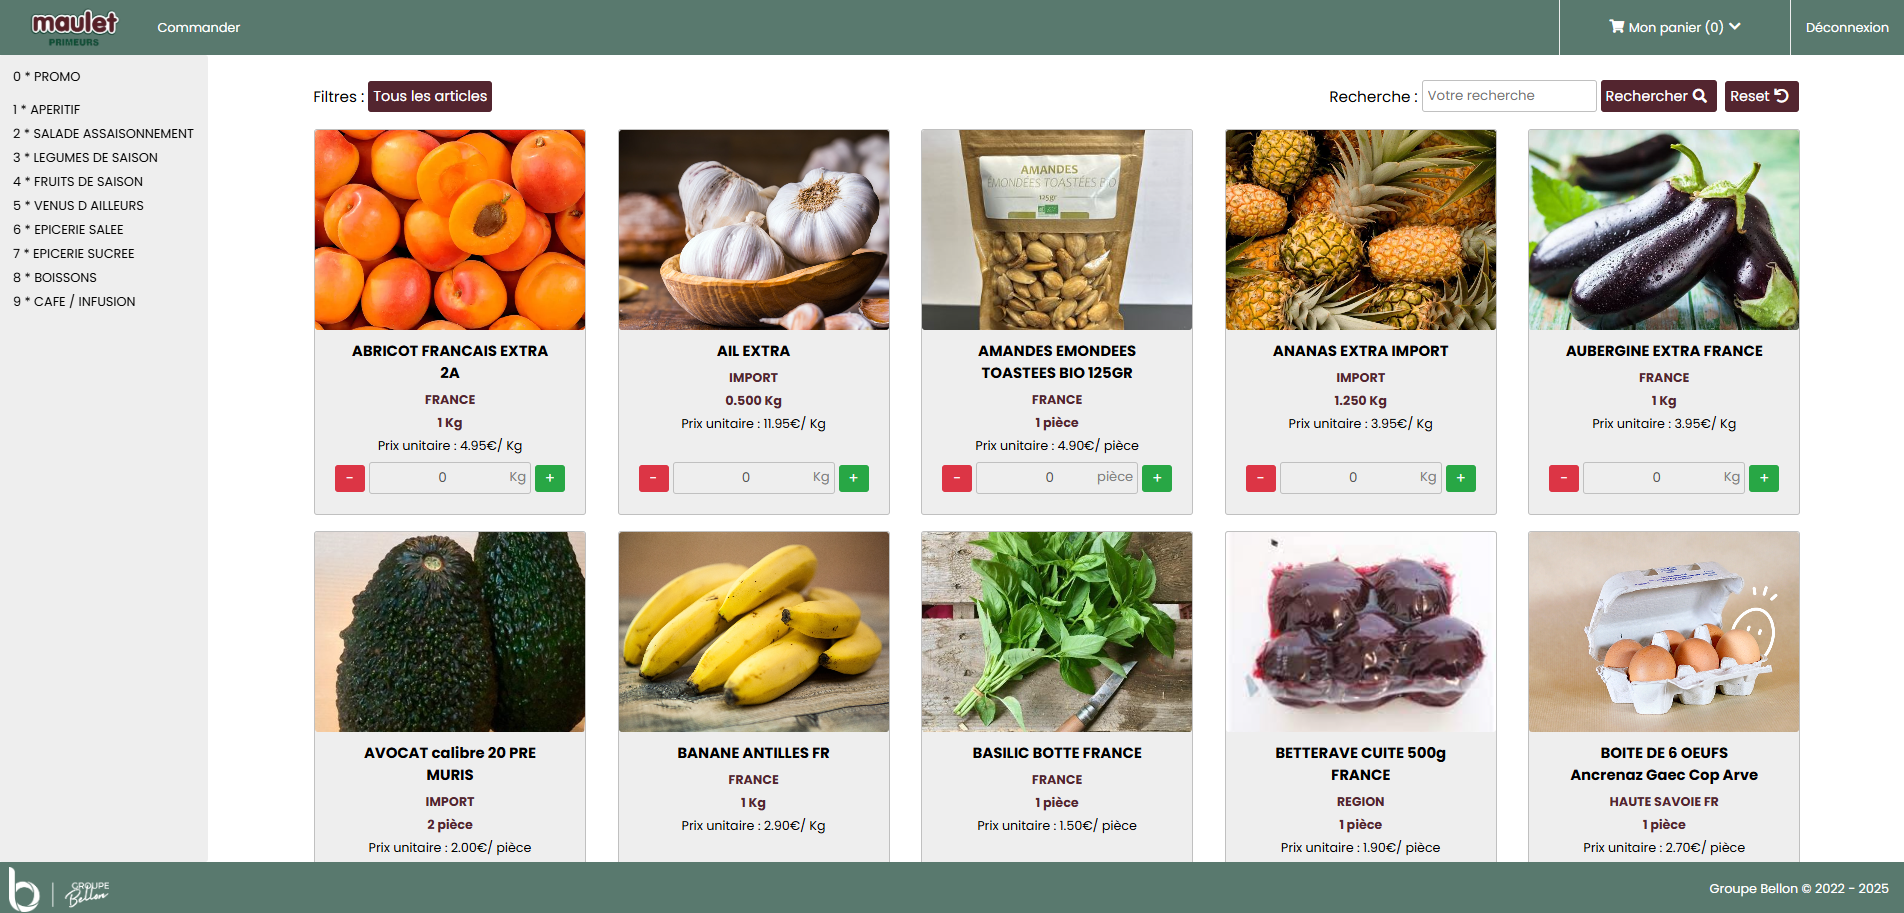Open the Mon panier cart dropdown
Viewport: 1904px width, 913px height.
coord(1674,27)
